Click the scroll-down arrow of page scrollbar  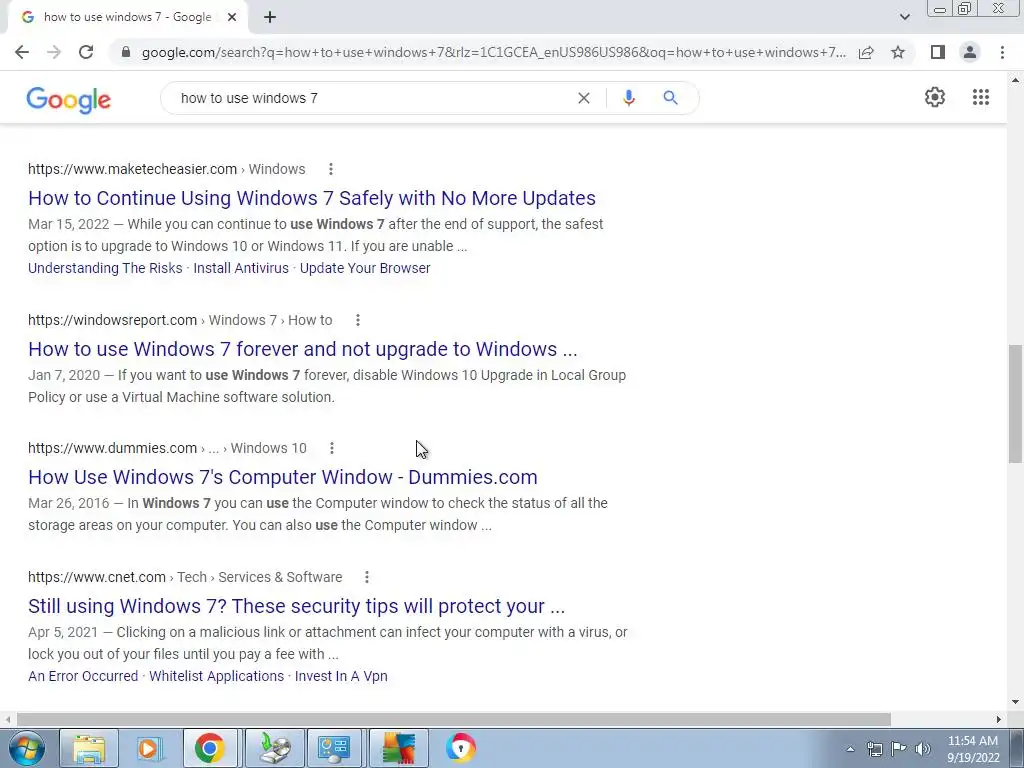[x=1016, y=703]
